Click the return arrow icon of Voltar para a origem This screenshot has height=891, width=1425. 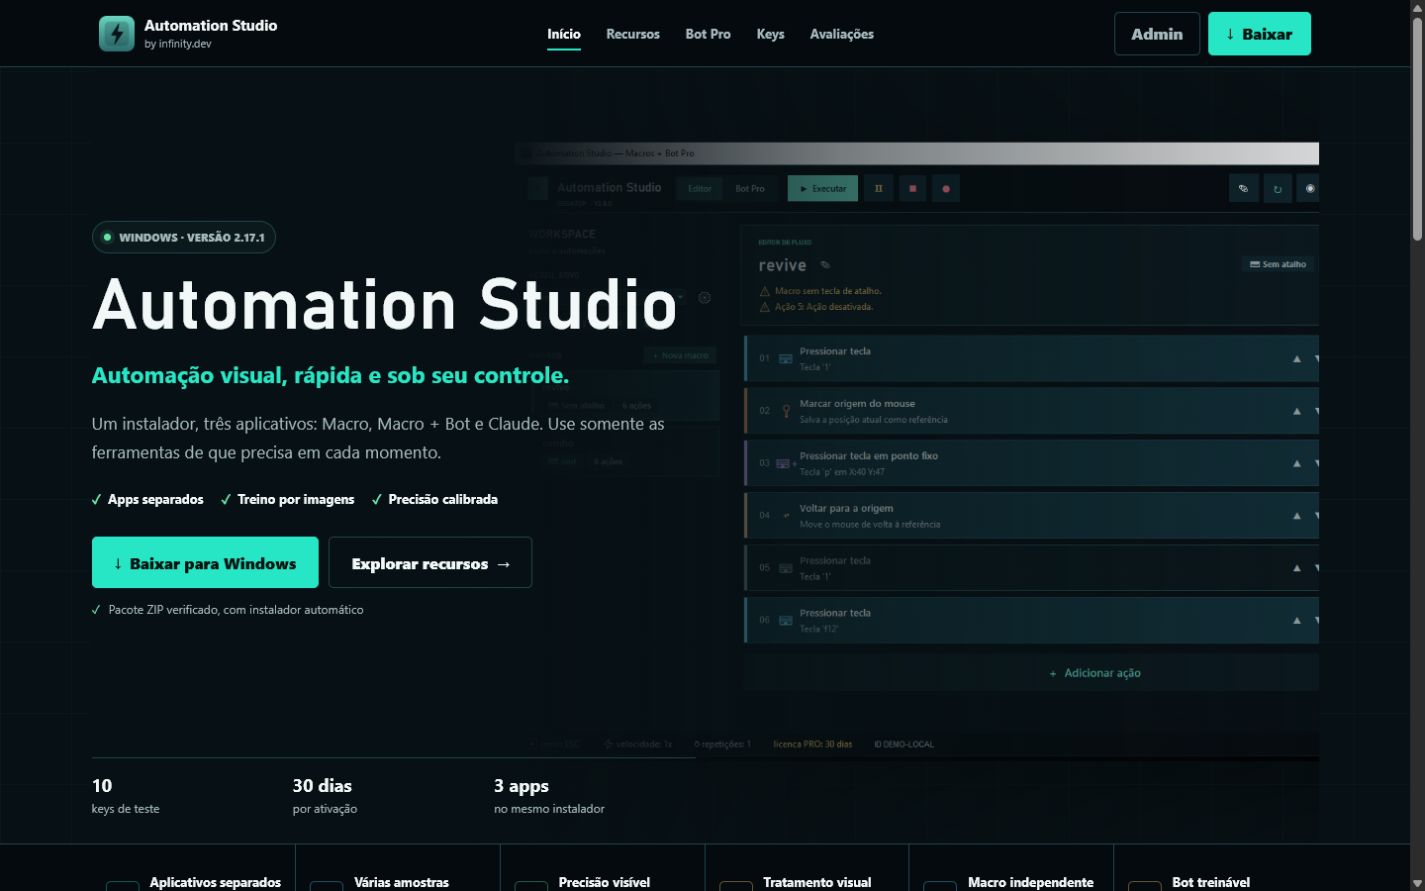[786, 516]
